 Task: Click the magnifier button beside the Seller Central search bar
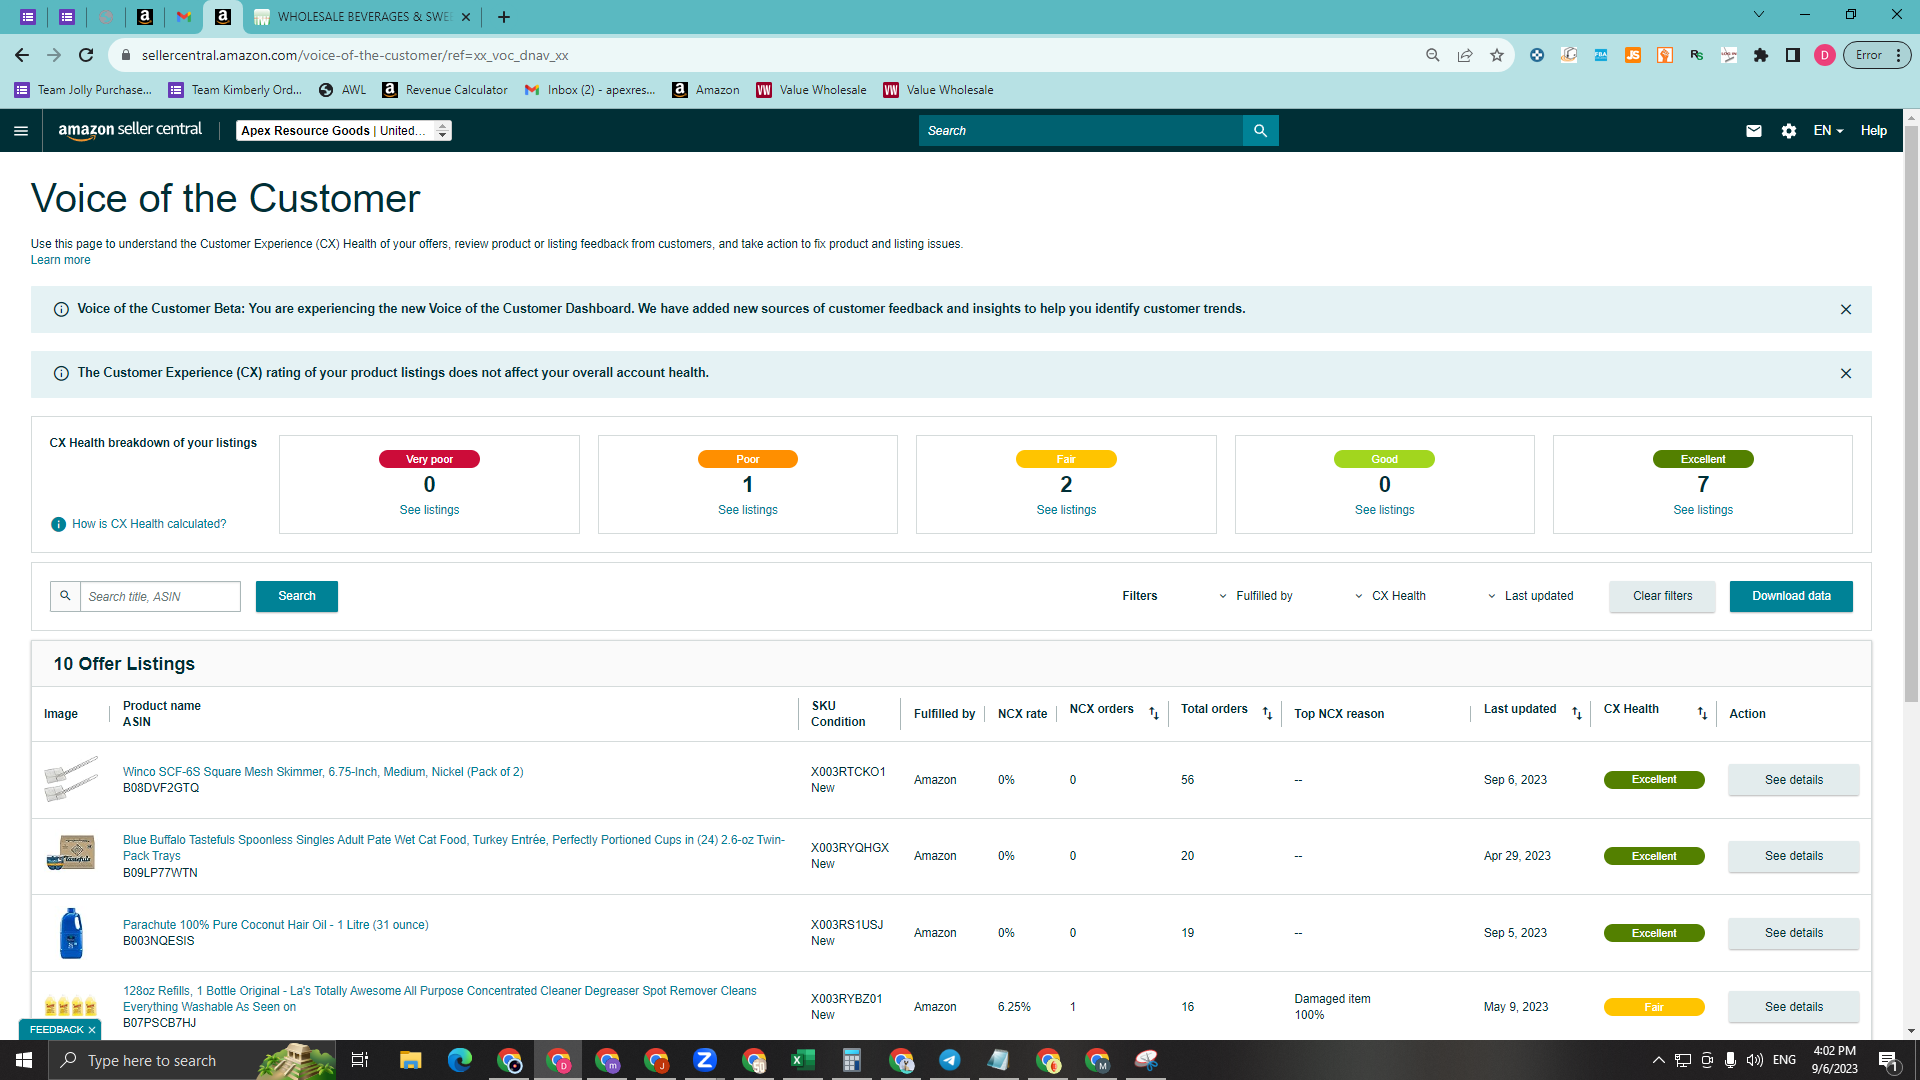1260,131
